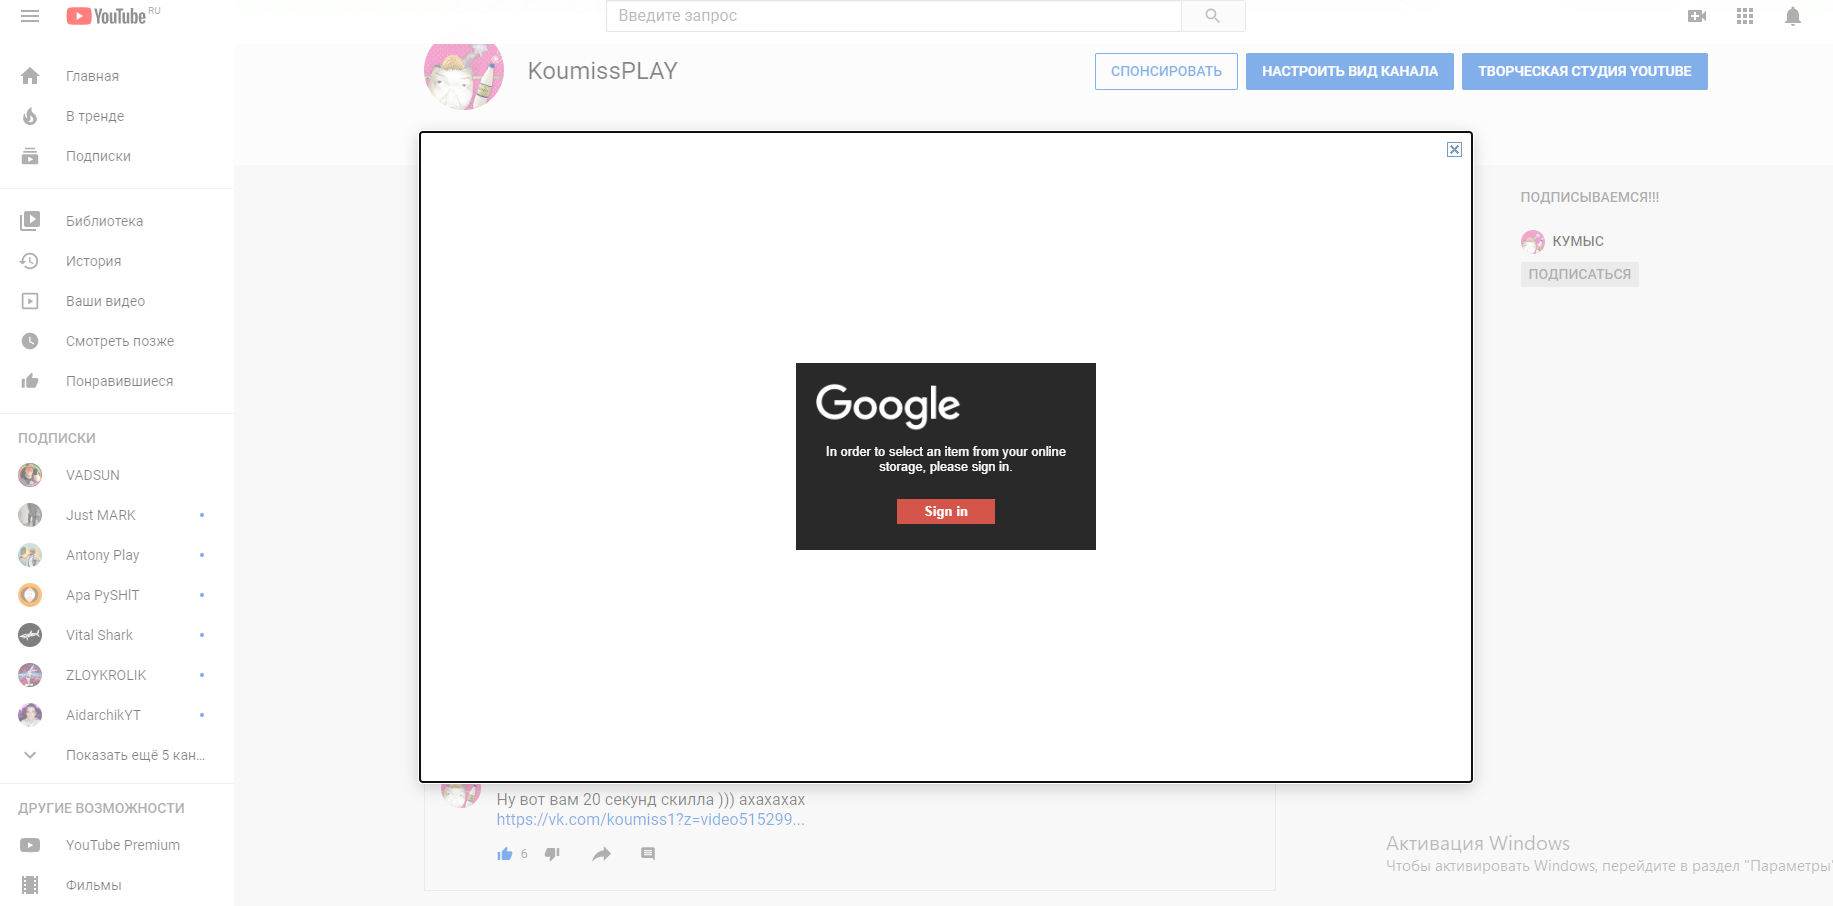The height and width of the screenshot is (906, 1833).
Task: Open the hamburger guide menu
Action: tap(30, 16)
